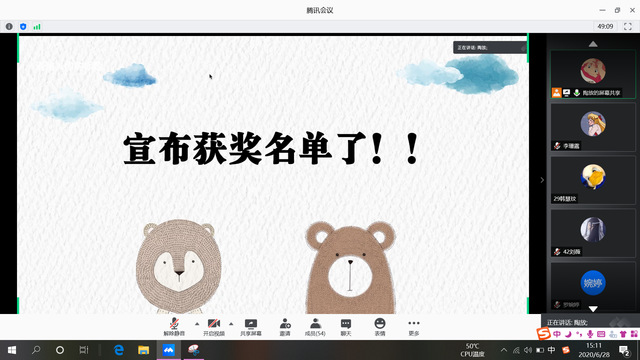Open the 共享屏幕 share screen option
640x360 pixels.
pyautogui.click(x=251, y=327)
